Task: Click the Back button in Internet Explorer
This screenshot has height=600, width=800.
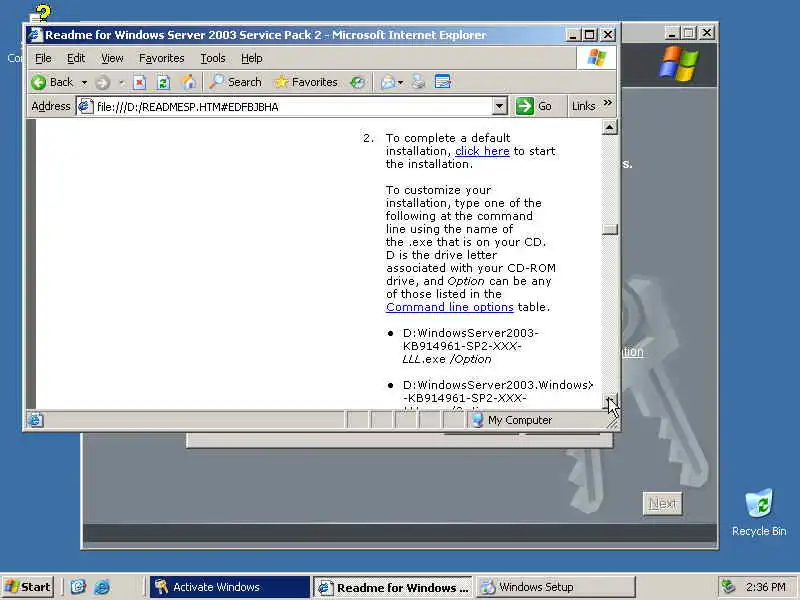Action: [52, 82]
